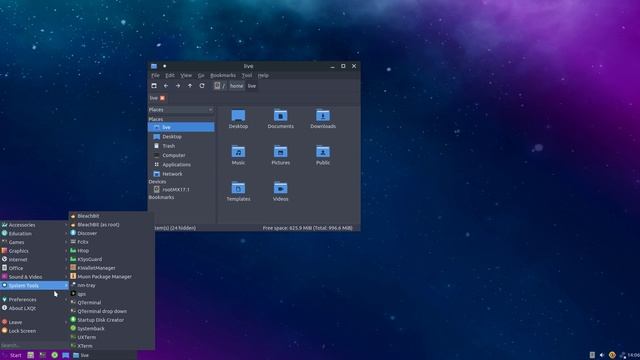Launch KSysGuard from System Tools
Image resolution: width=640 pixels, height=360 pixels.
(111, 259)
